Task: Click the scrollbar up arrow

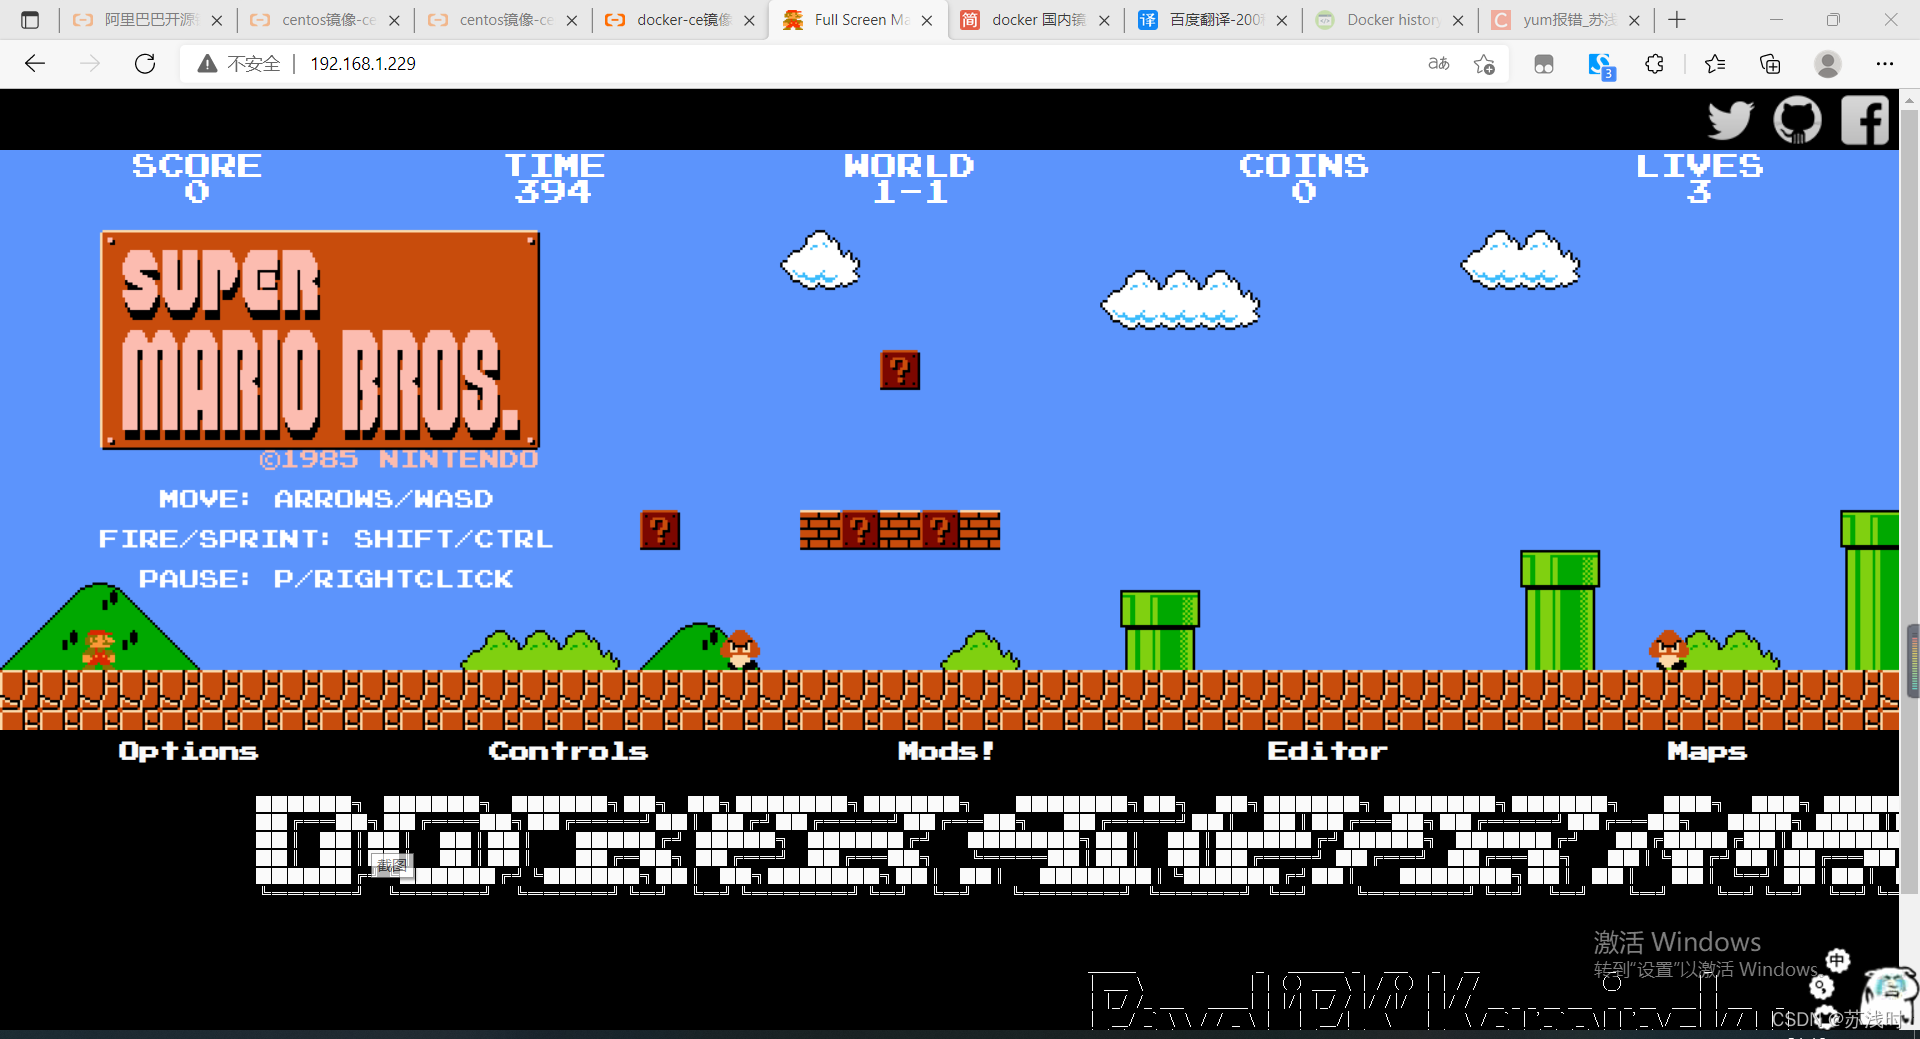Action: pos(1910,100)
